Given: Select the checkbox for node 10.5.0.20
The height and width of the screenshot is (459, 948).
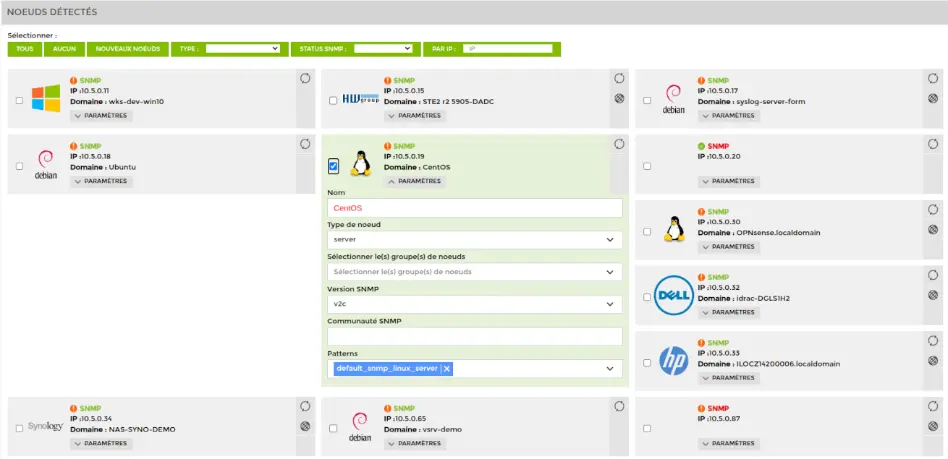Looking at the screenshot, I should click(x=647, y=166).
